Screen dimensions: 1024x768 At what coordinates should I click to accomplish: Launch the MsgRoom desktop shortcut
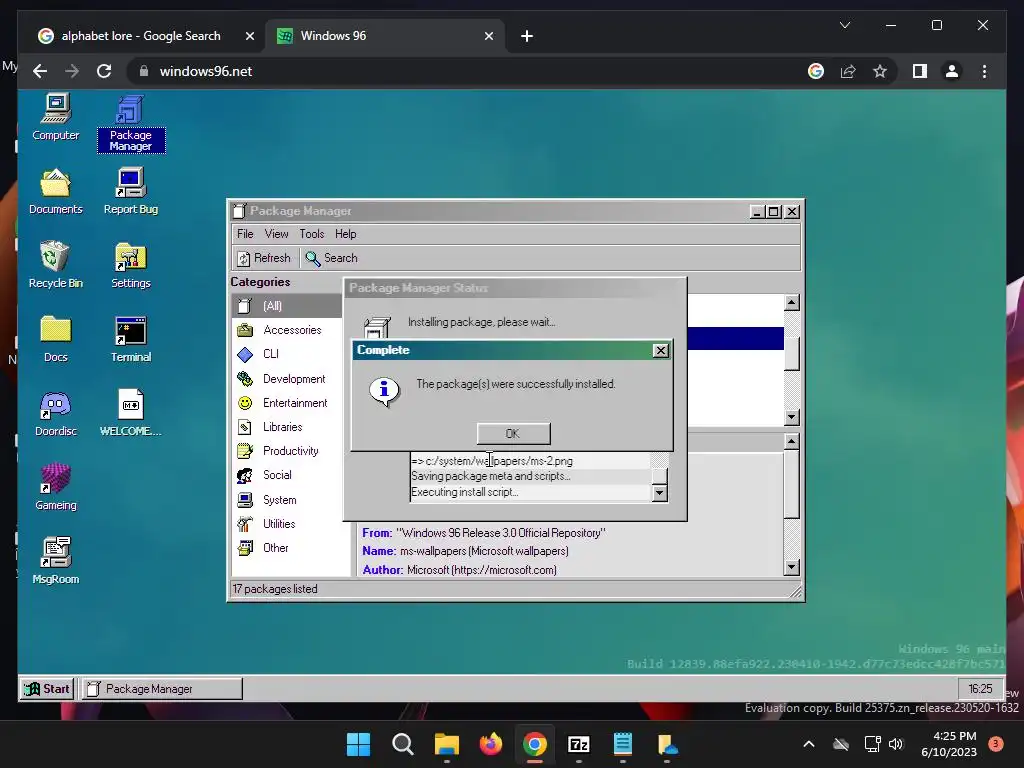(x=56, y=562)
